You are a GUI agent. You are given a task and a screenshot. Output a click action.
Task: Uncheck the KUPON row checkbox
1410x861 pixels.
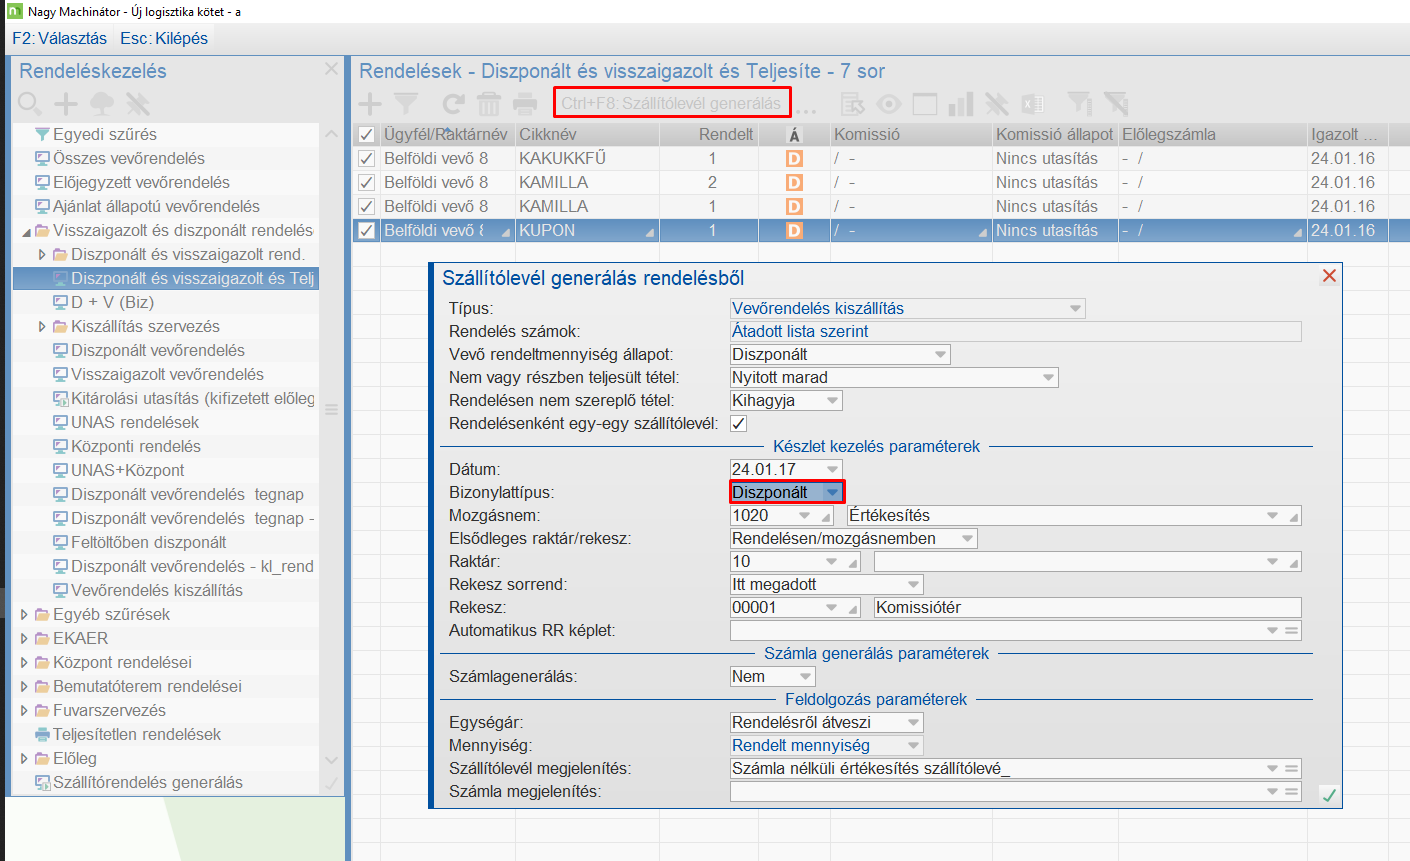pyautogui.click(x=367, y=230)
